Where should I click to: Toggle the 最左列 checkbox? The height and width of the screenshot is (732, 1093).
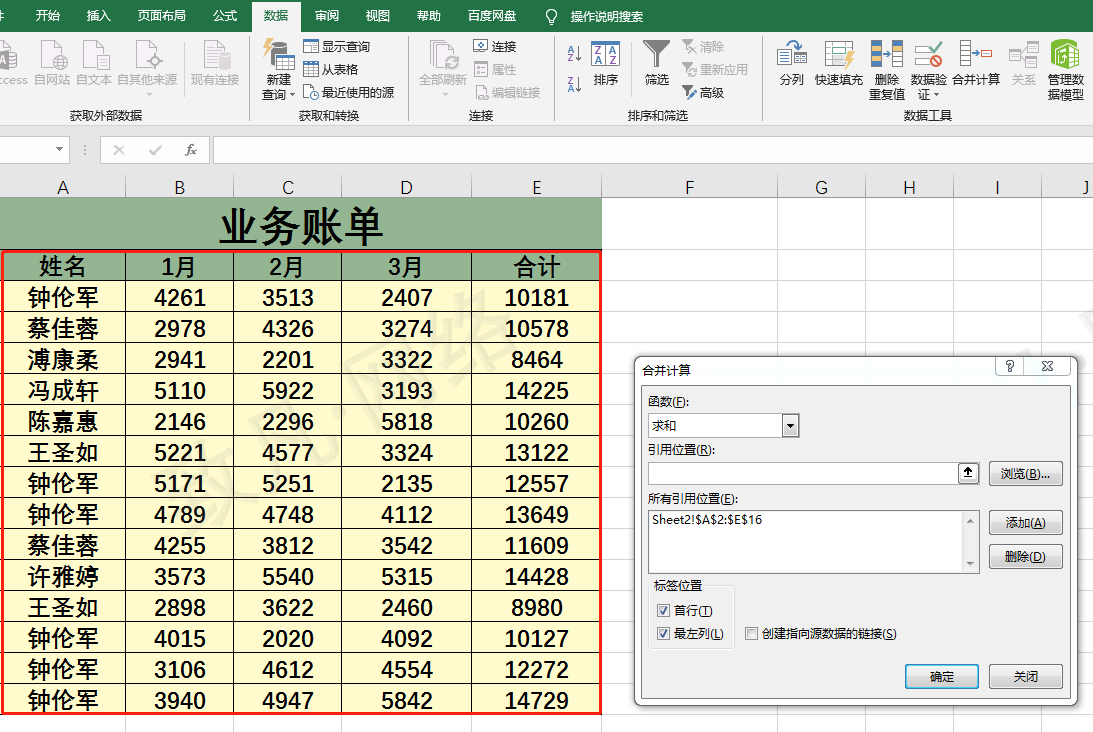coord(663,634)
